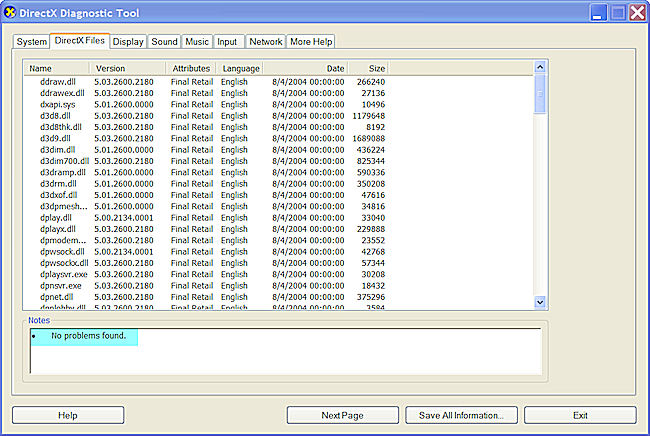Sort by the Language column header
This screenshot has height=436, width=650.
240,68
